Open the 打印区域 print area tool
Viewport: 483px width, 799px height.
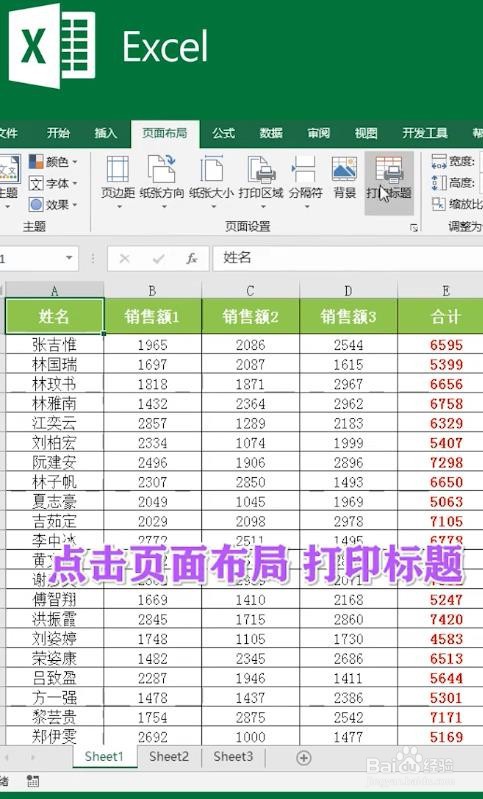tap(261, 183)
